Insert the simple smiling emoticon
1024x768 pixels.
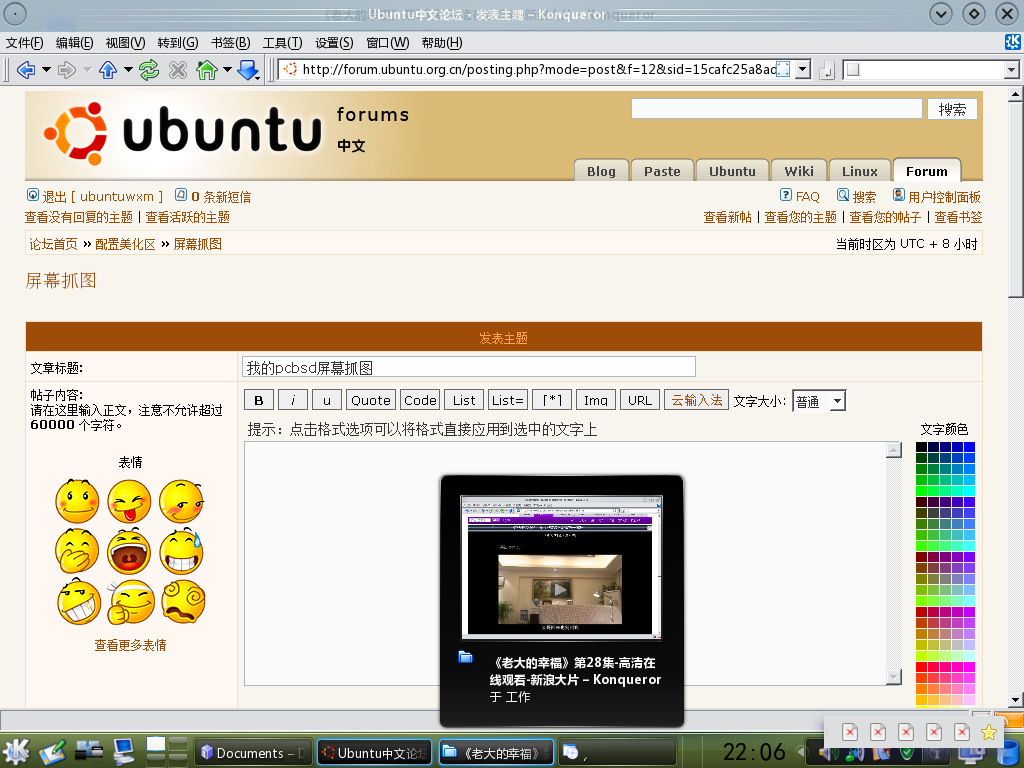pyautogui.click(x=77, y=502)
